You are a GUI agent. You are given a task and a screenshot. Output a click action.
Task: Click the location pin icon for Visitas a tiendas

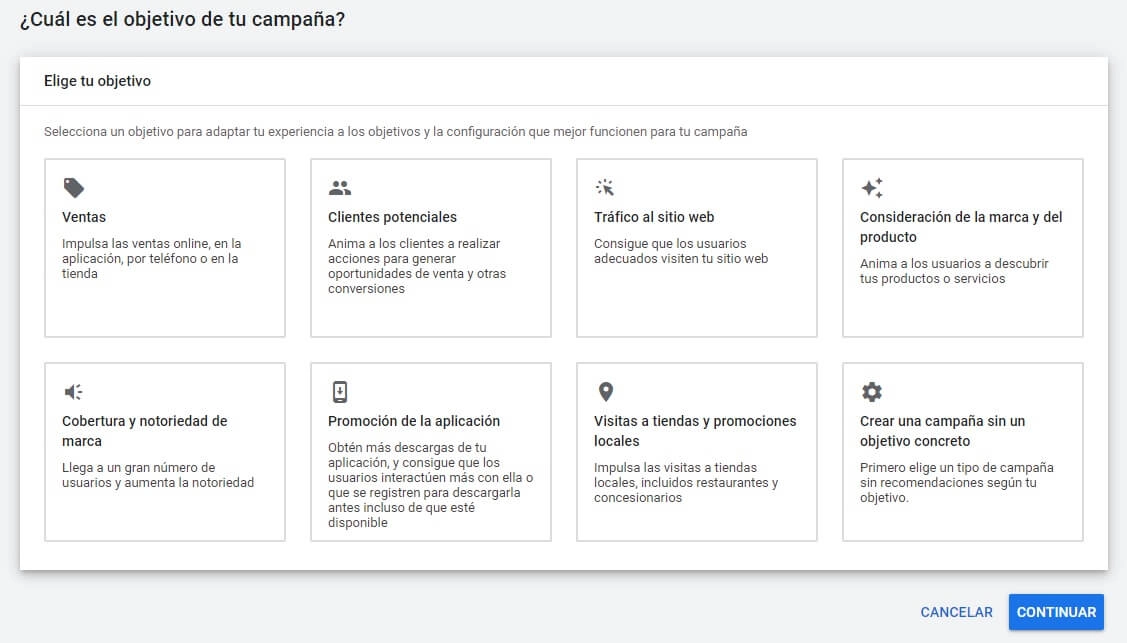(x=606, y=392)
